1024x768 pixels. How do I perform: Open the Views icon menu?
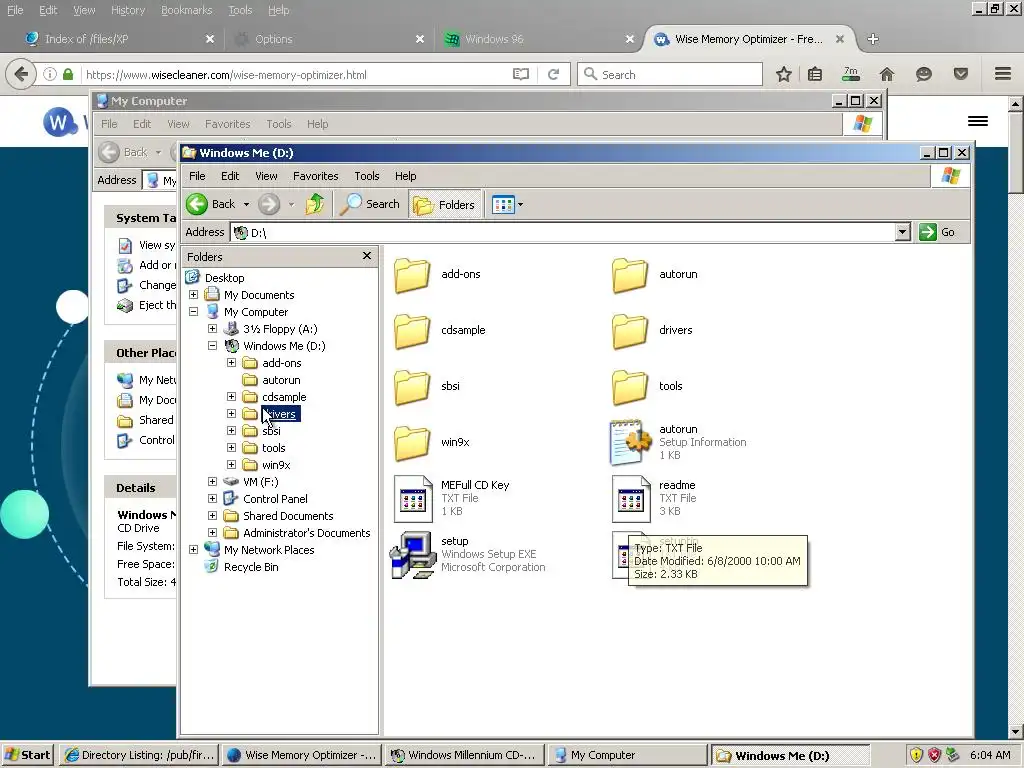point(507,204)
